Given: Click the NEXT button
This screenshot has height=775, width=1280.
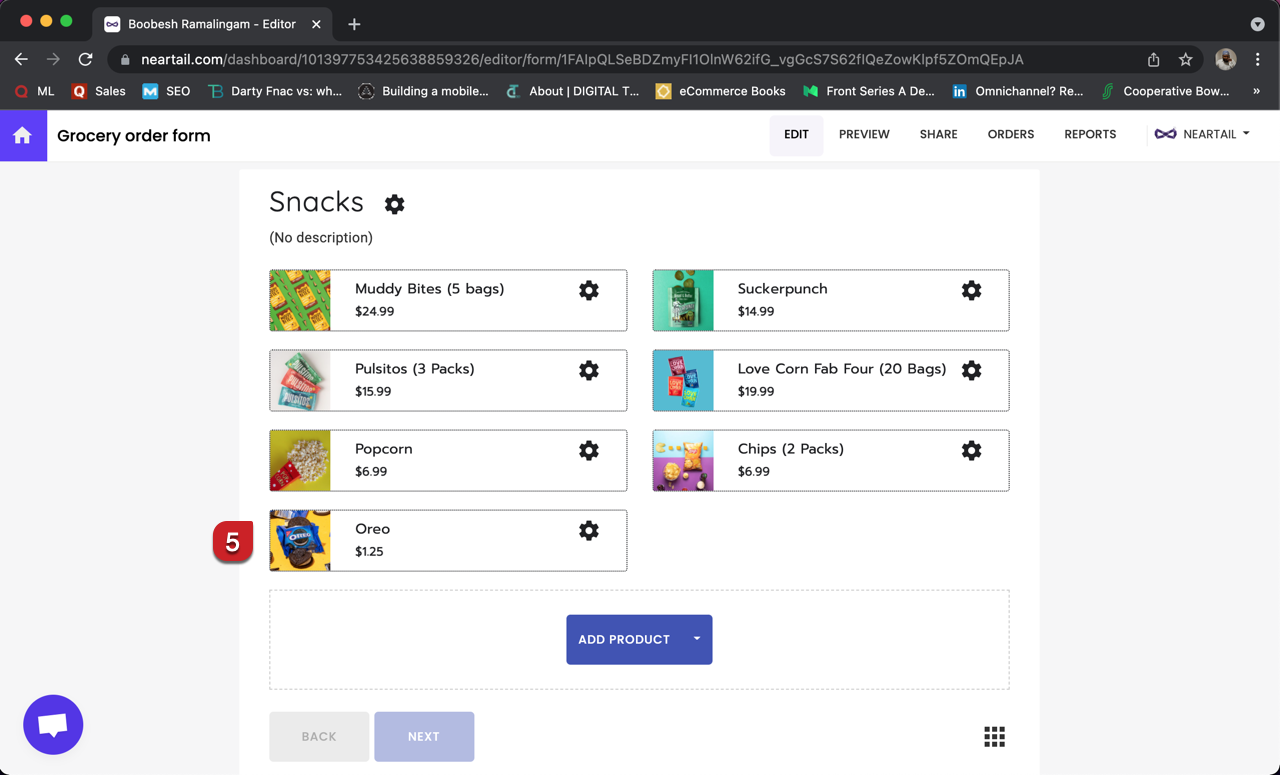Looking at the screenshot, I should (424, 736).
